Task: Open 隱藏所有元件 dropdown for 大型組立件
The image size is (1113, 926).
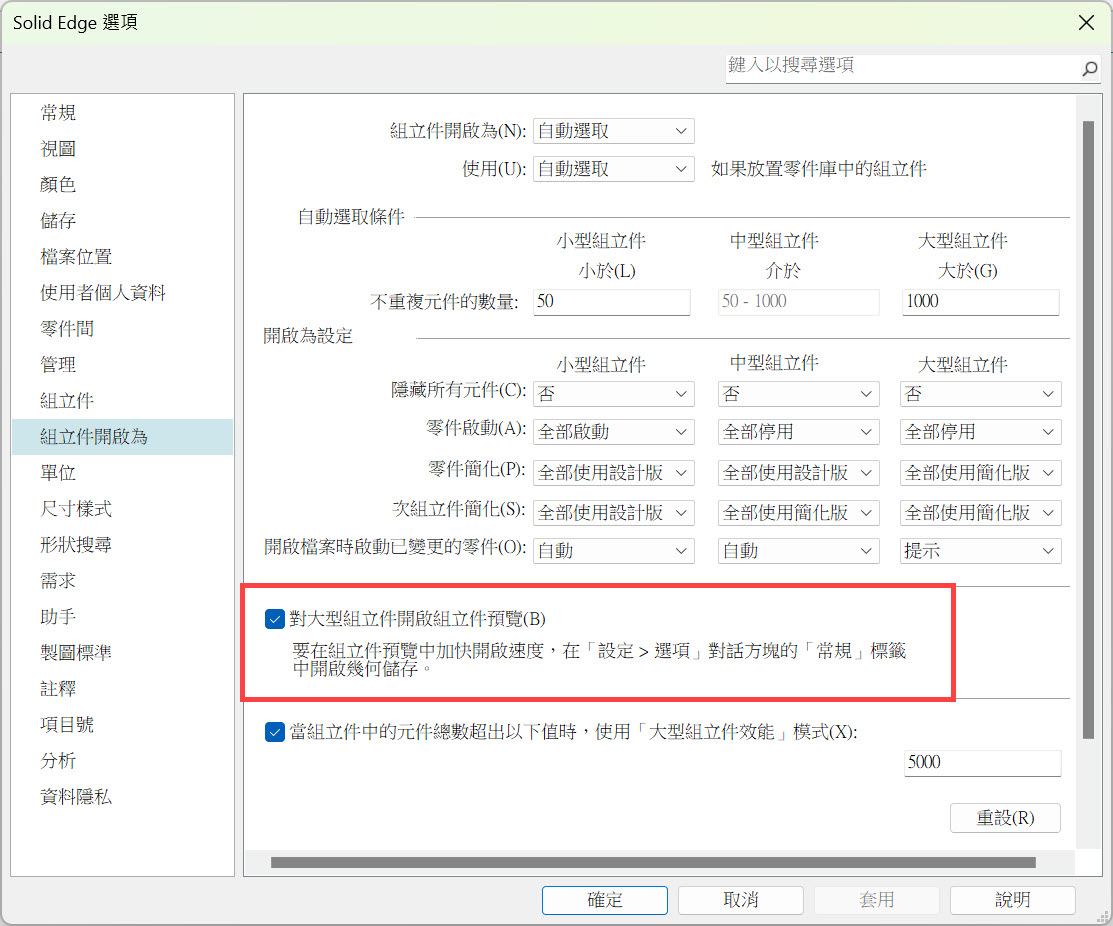Action: (x=980, y=394)
